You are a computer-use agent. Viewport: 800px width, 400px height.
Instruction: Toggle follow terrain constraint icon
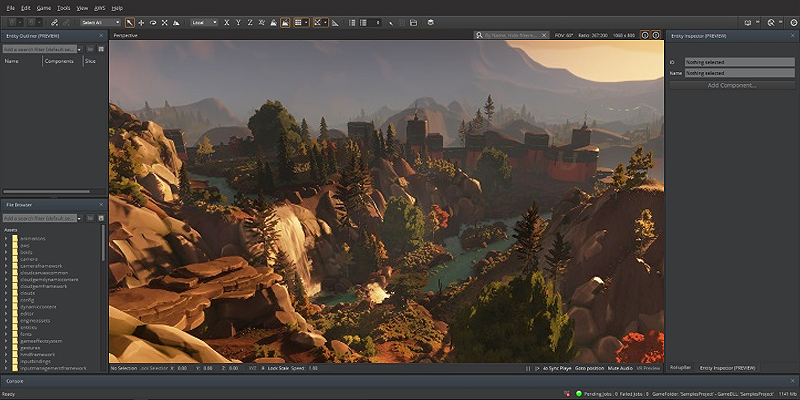pyautogui.click(x=273, y=22)
